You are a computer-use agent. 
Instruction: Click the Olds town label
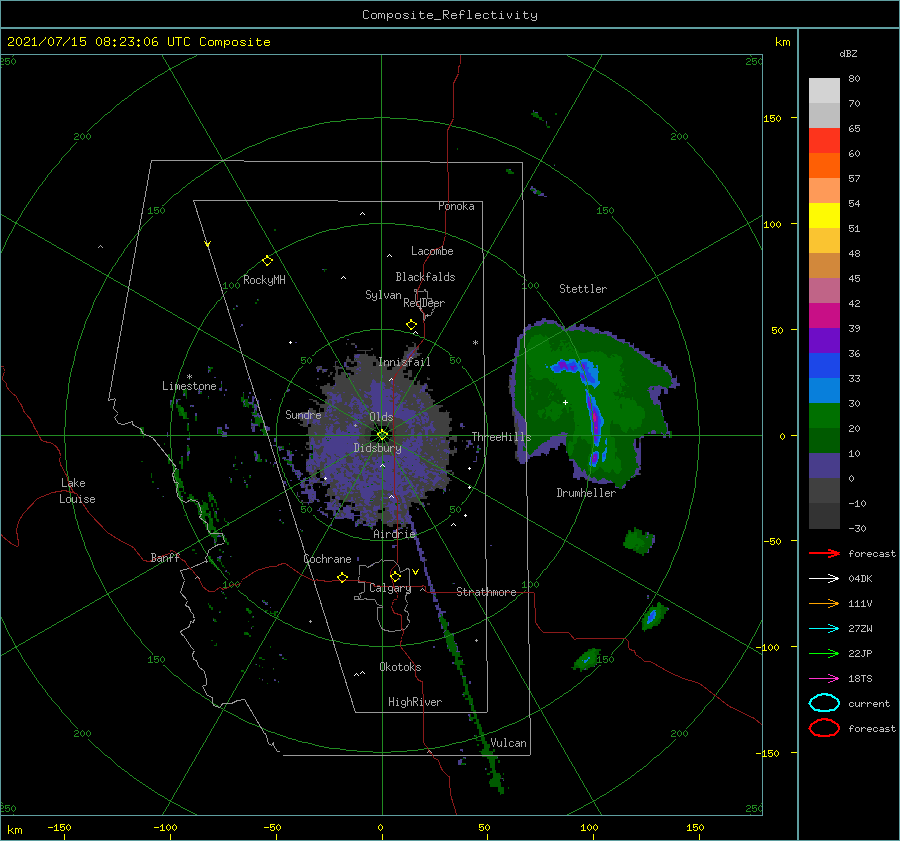381,417
